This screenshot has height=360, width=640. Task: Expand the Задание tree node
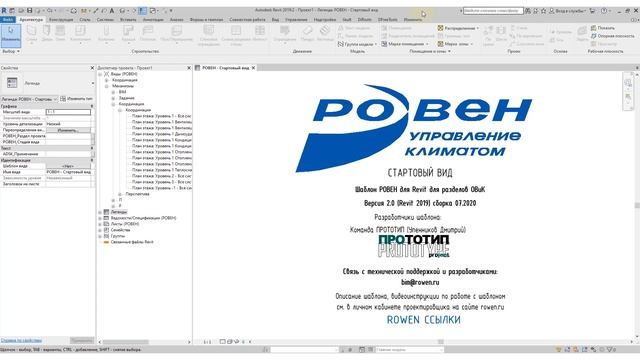click(113, 98)
